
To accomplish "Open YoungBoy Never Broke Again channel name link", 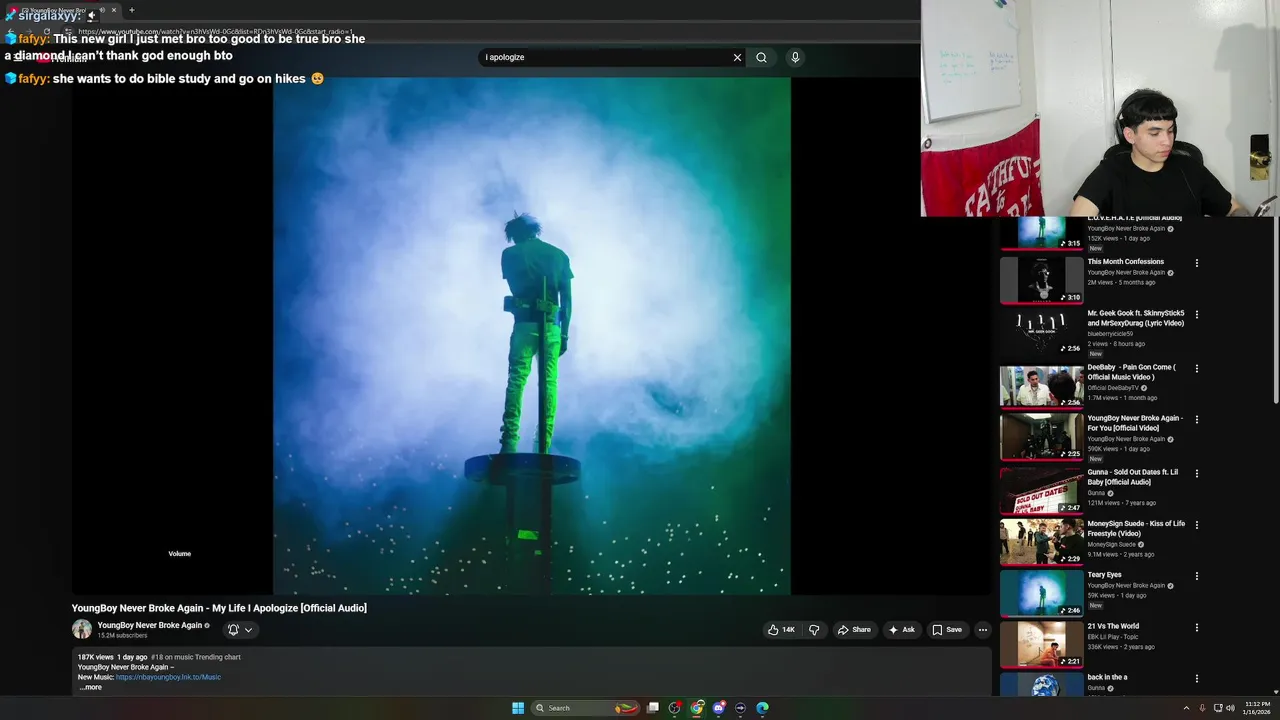I will (150, 625).
